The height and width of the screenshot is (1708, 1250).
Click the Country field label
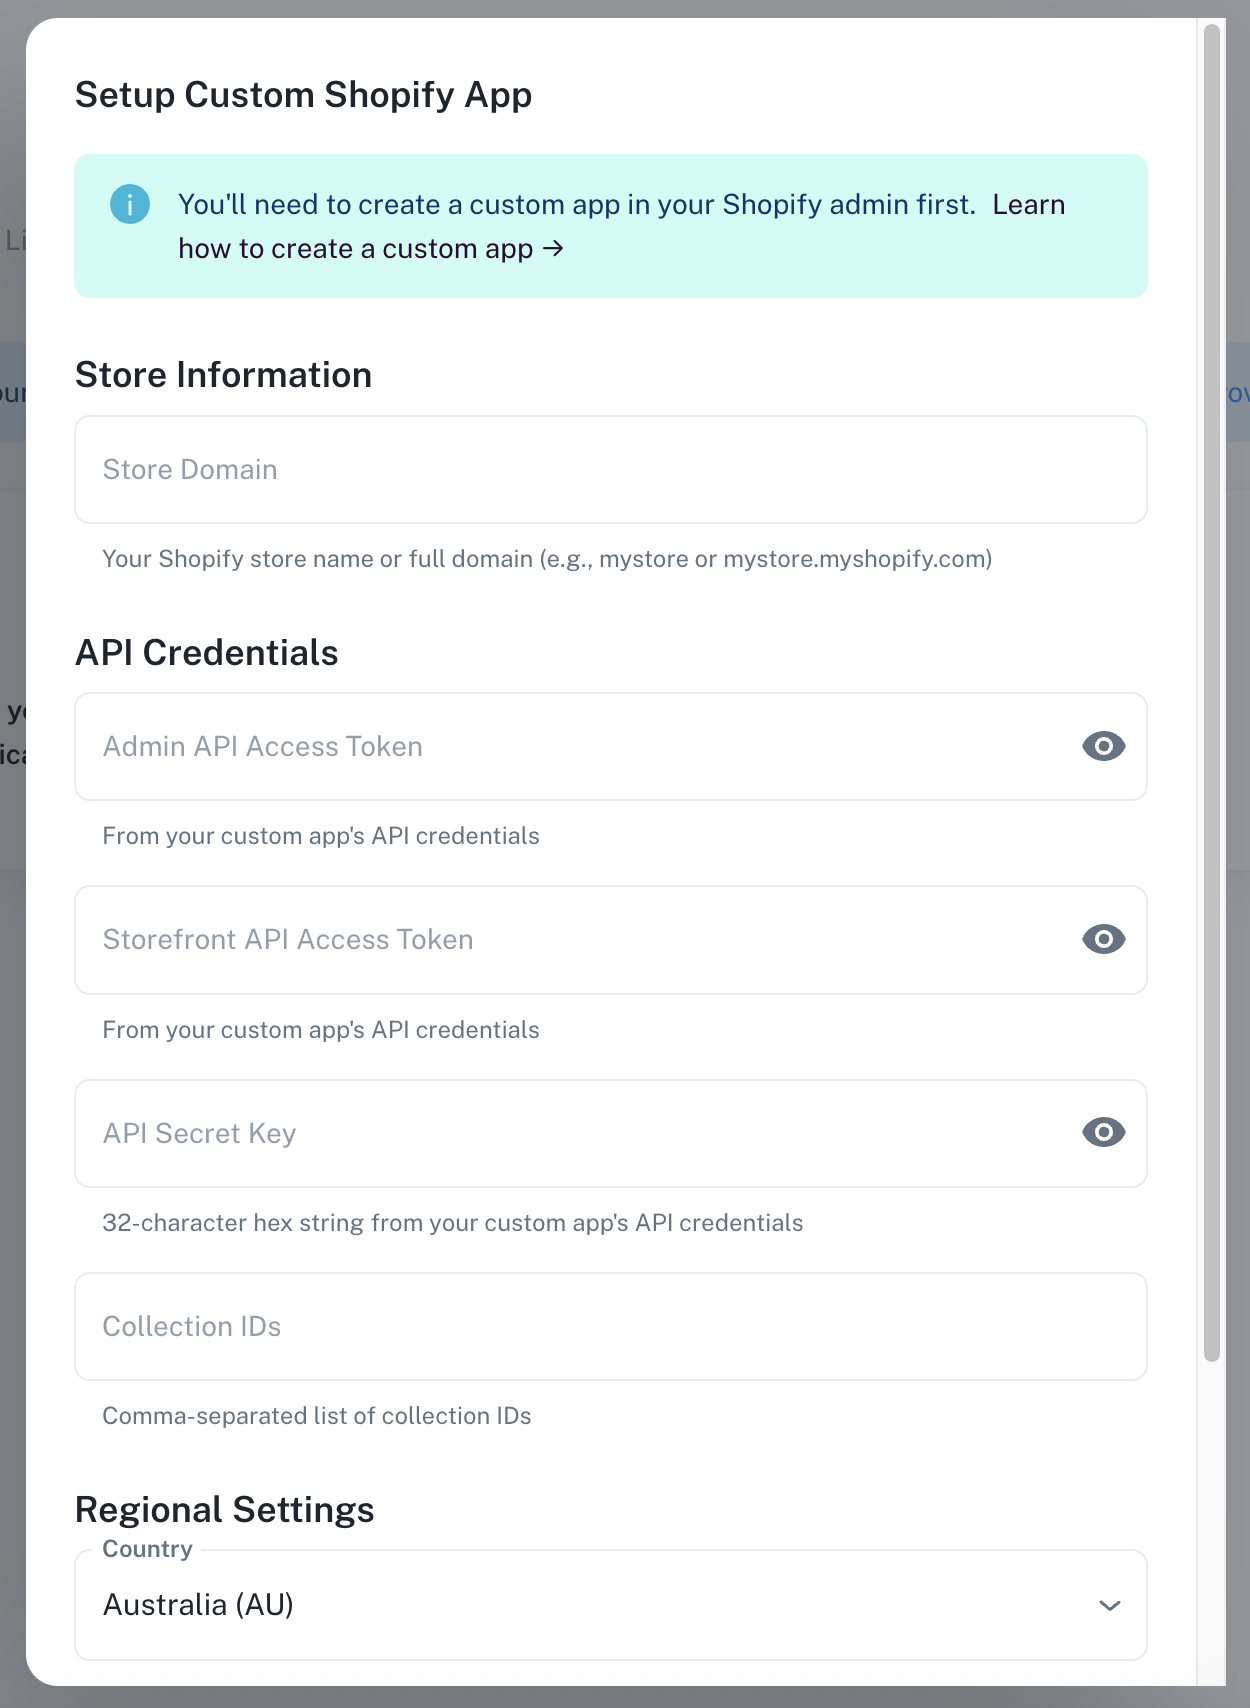(148, 1549)
